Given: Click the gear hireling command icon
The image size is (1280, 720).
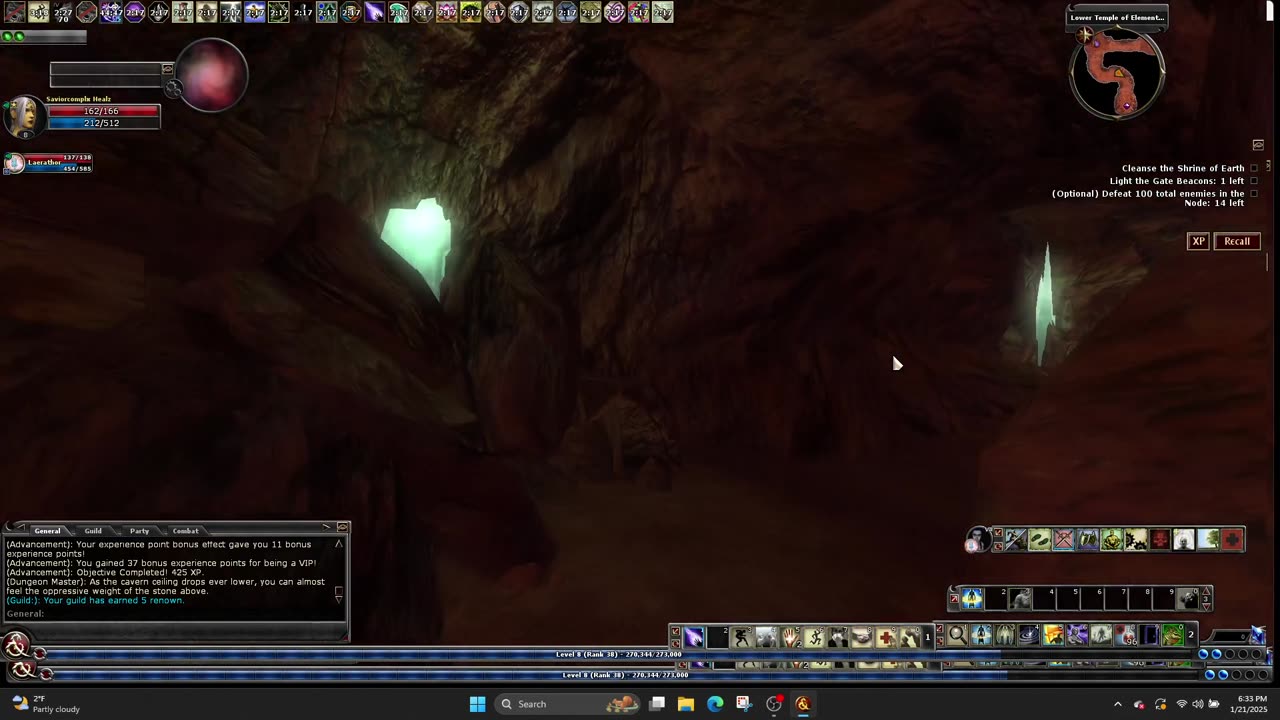Looking at the screenshot, I should [1135, 540].
